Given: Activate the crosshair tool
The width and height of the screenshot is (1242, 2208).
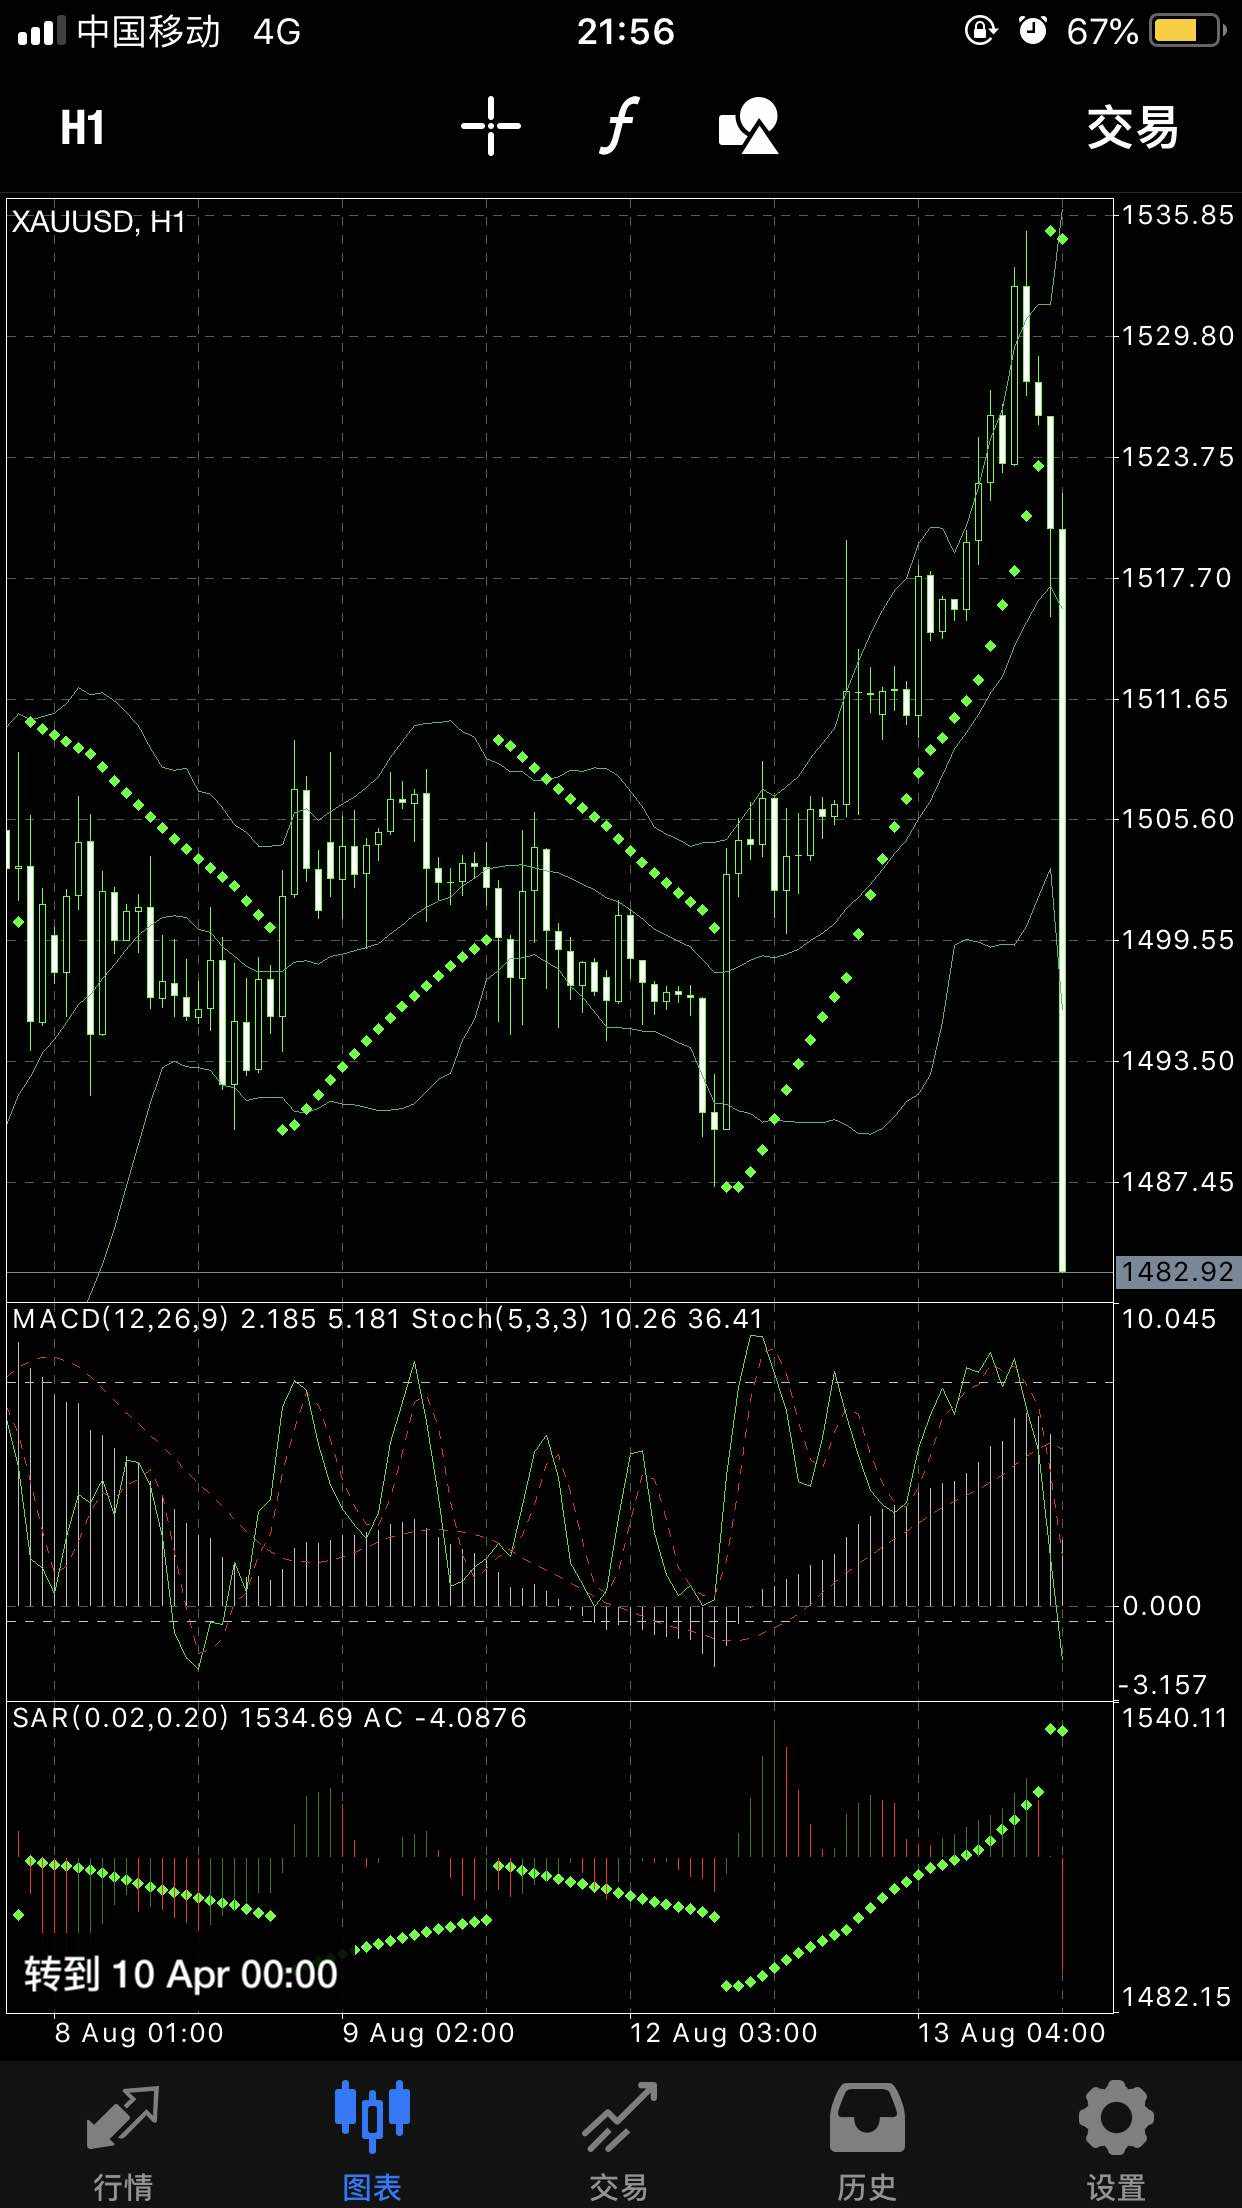Looking at the screenshot, I should (491, 127).
